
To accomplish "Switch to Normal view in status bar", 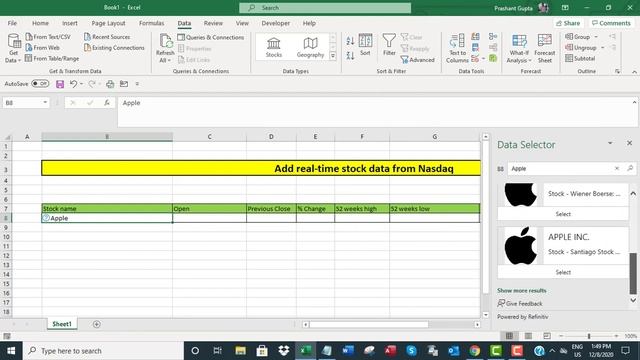I will click(509, 336).
